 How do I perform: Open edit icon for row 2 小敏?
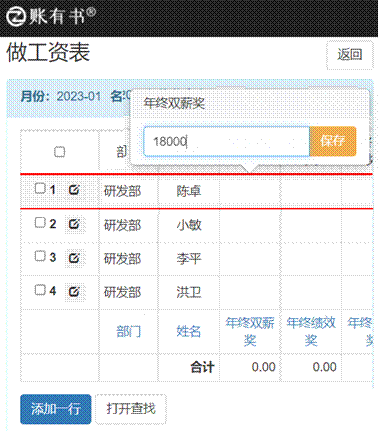74,224
